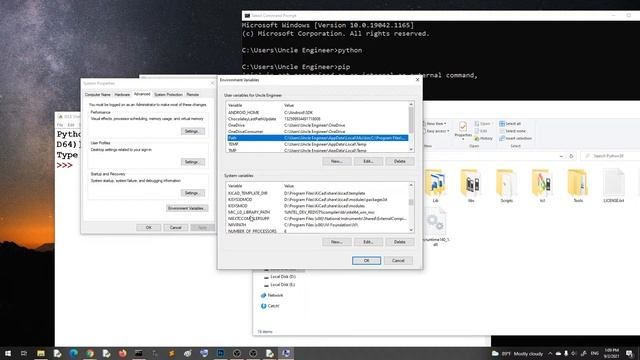640x360 pixels.
Task: Open the tcl folder in File Explorer
Action: (x=542, y=186)
